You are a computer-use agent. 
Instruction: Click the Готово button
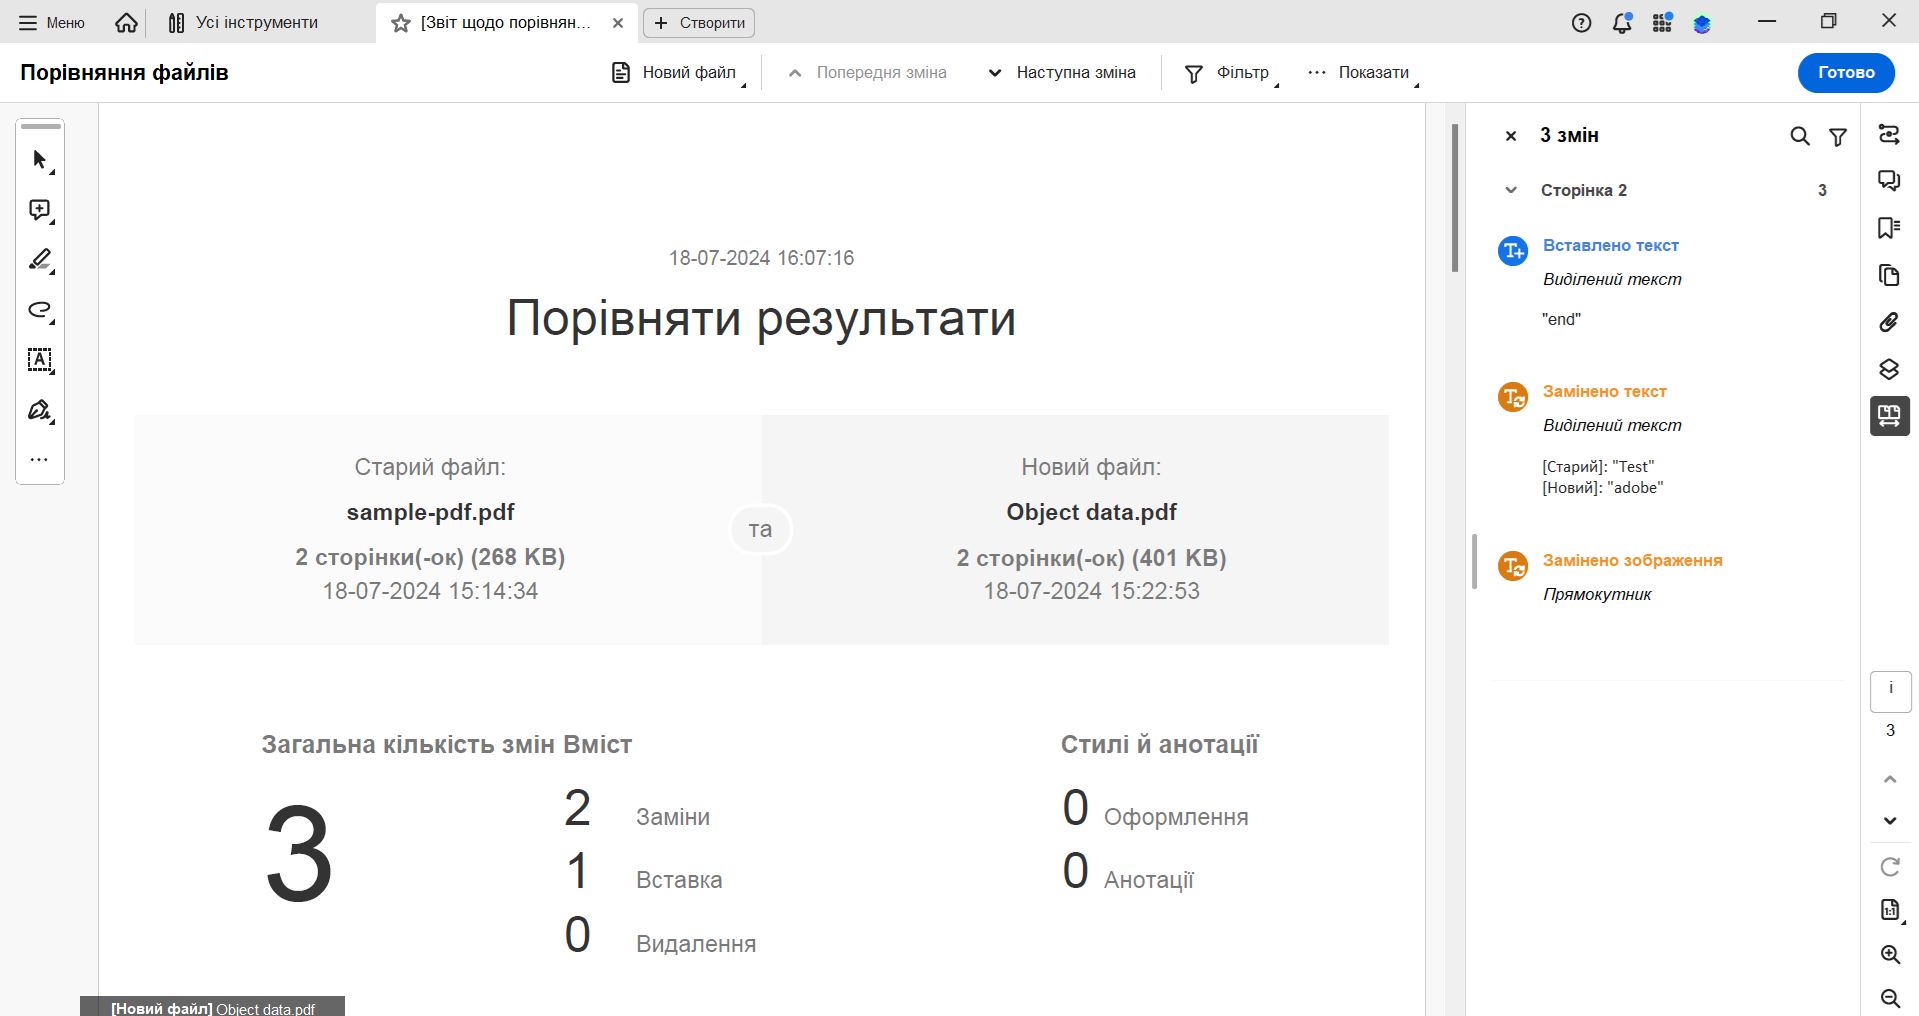coord(1845,72)
